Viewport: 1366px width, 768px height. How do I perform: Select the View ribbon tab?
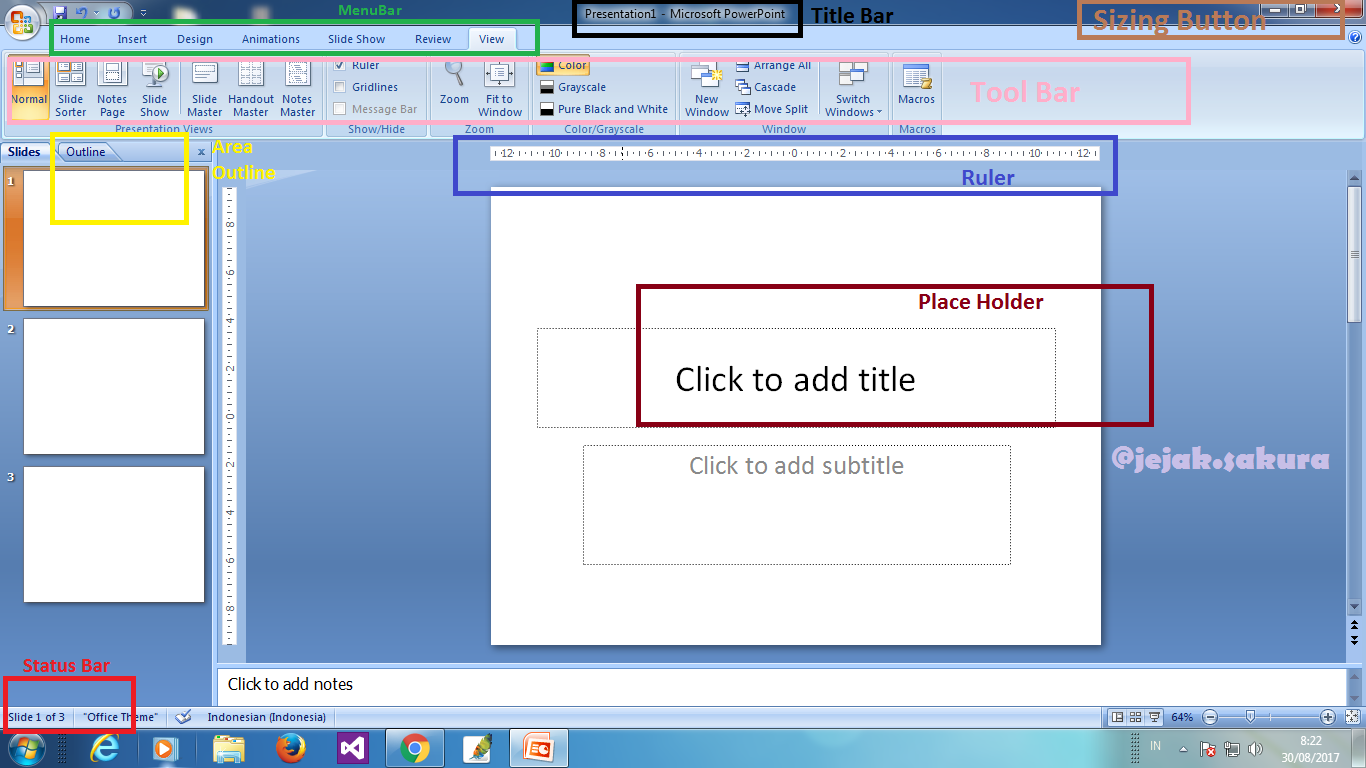point(491,39)
